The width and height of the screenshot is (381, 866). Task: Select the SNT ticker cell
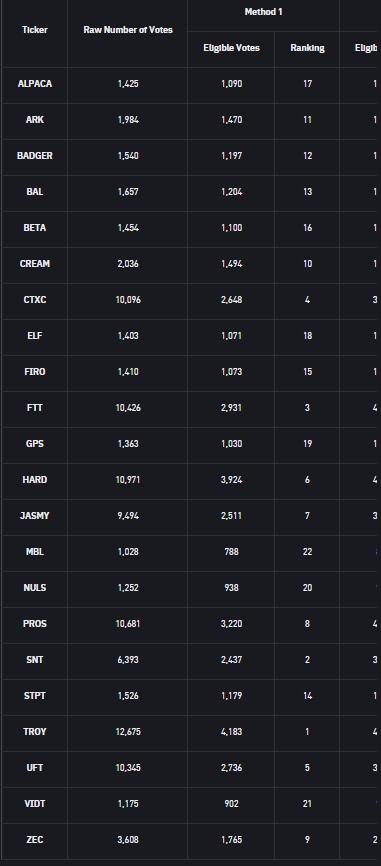click(34, 660)
